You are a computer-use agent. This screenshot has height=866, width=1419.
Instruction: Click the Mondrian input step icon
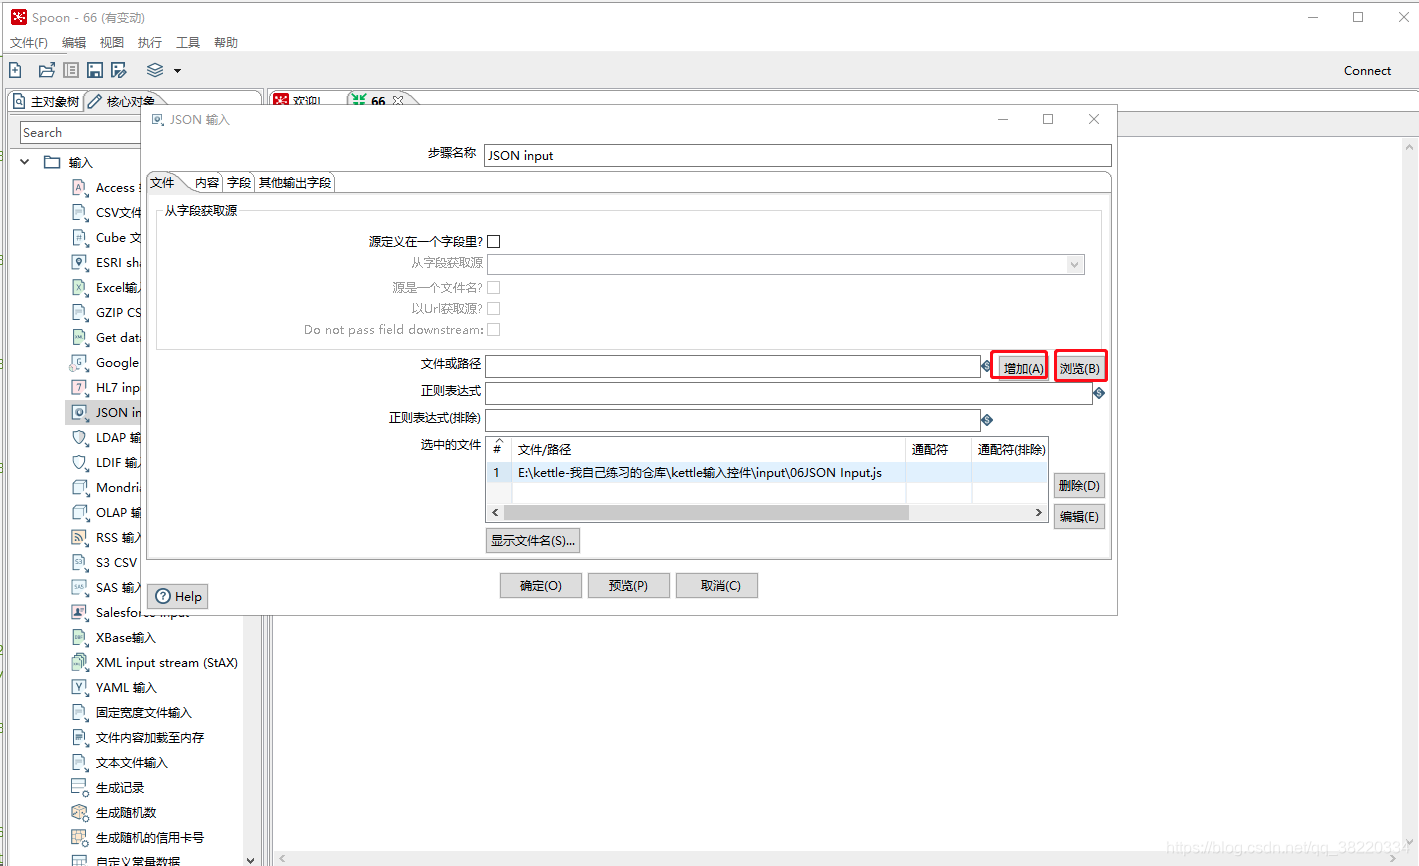(79, 487)
